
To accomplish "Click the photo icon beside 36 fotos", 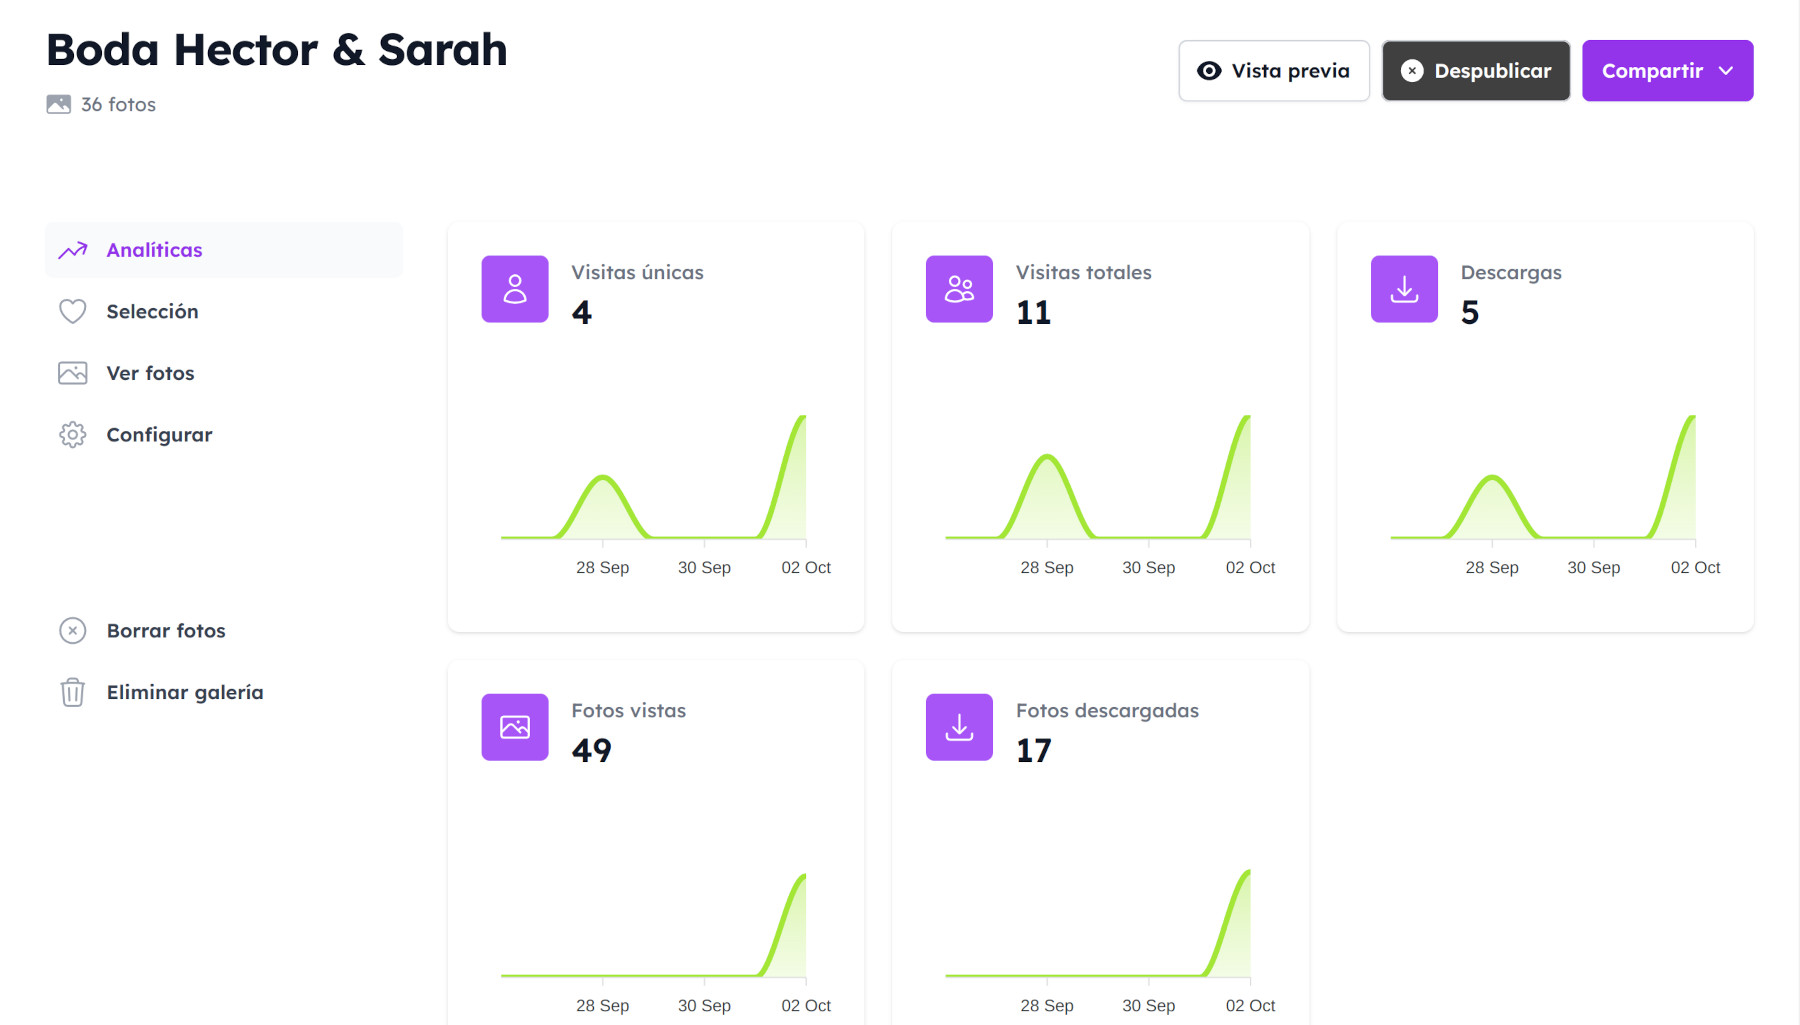I will click(x=59, y=104).
